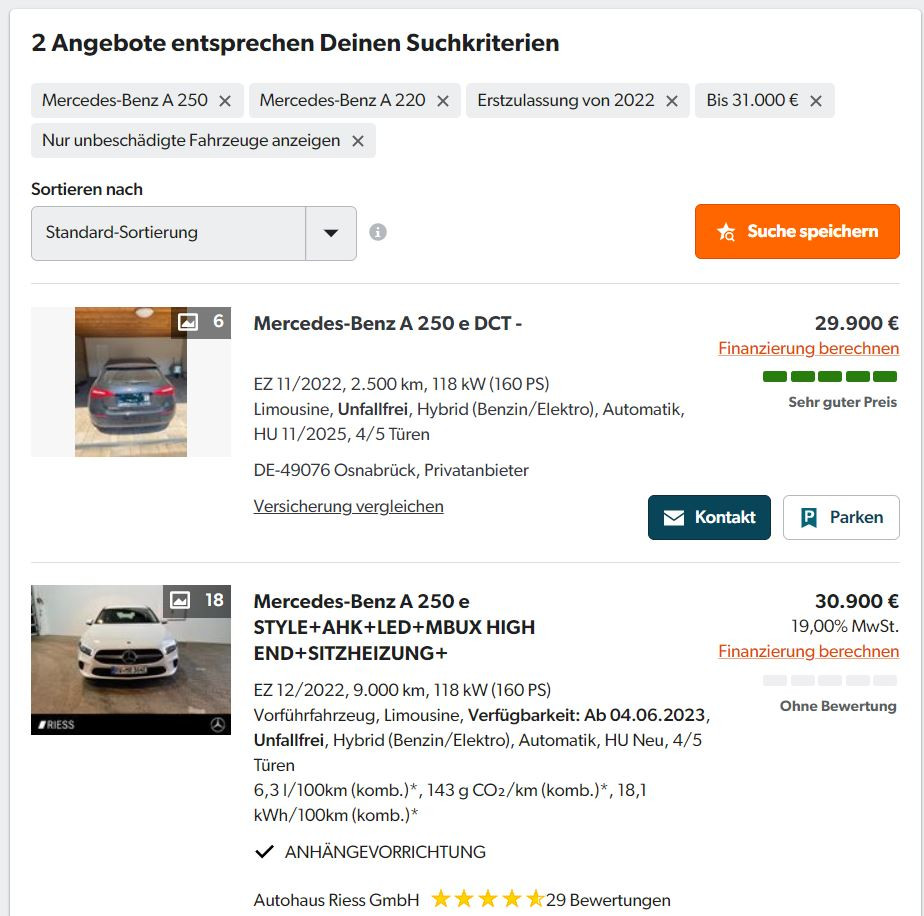Click the star rating next to 29 Bewertungen

pyautogui.click(x=488, y=899)
